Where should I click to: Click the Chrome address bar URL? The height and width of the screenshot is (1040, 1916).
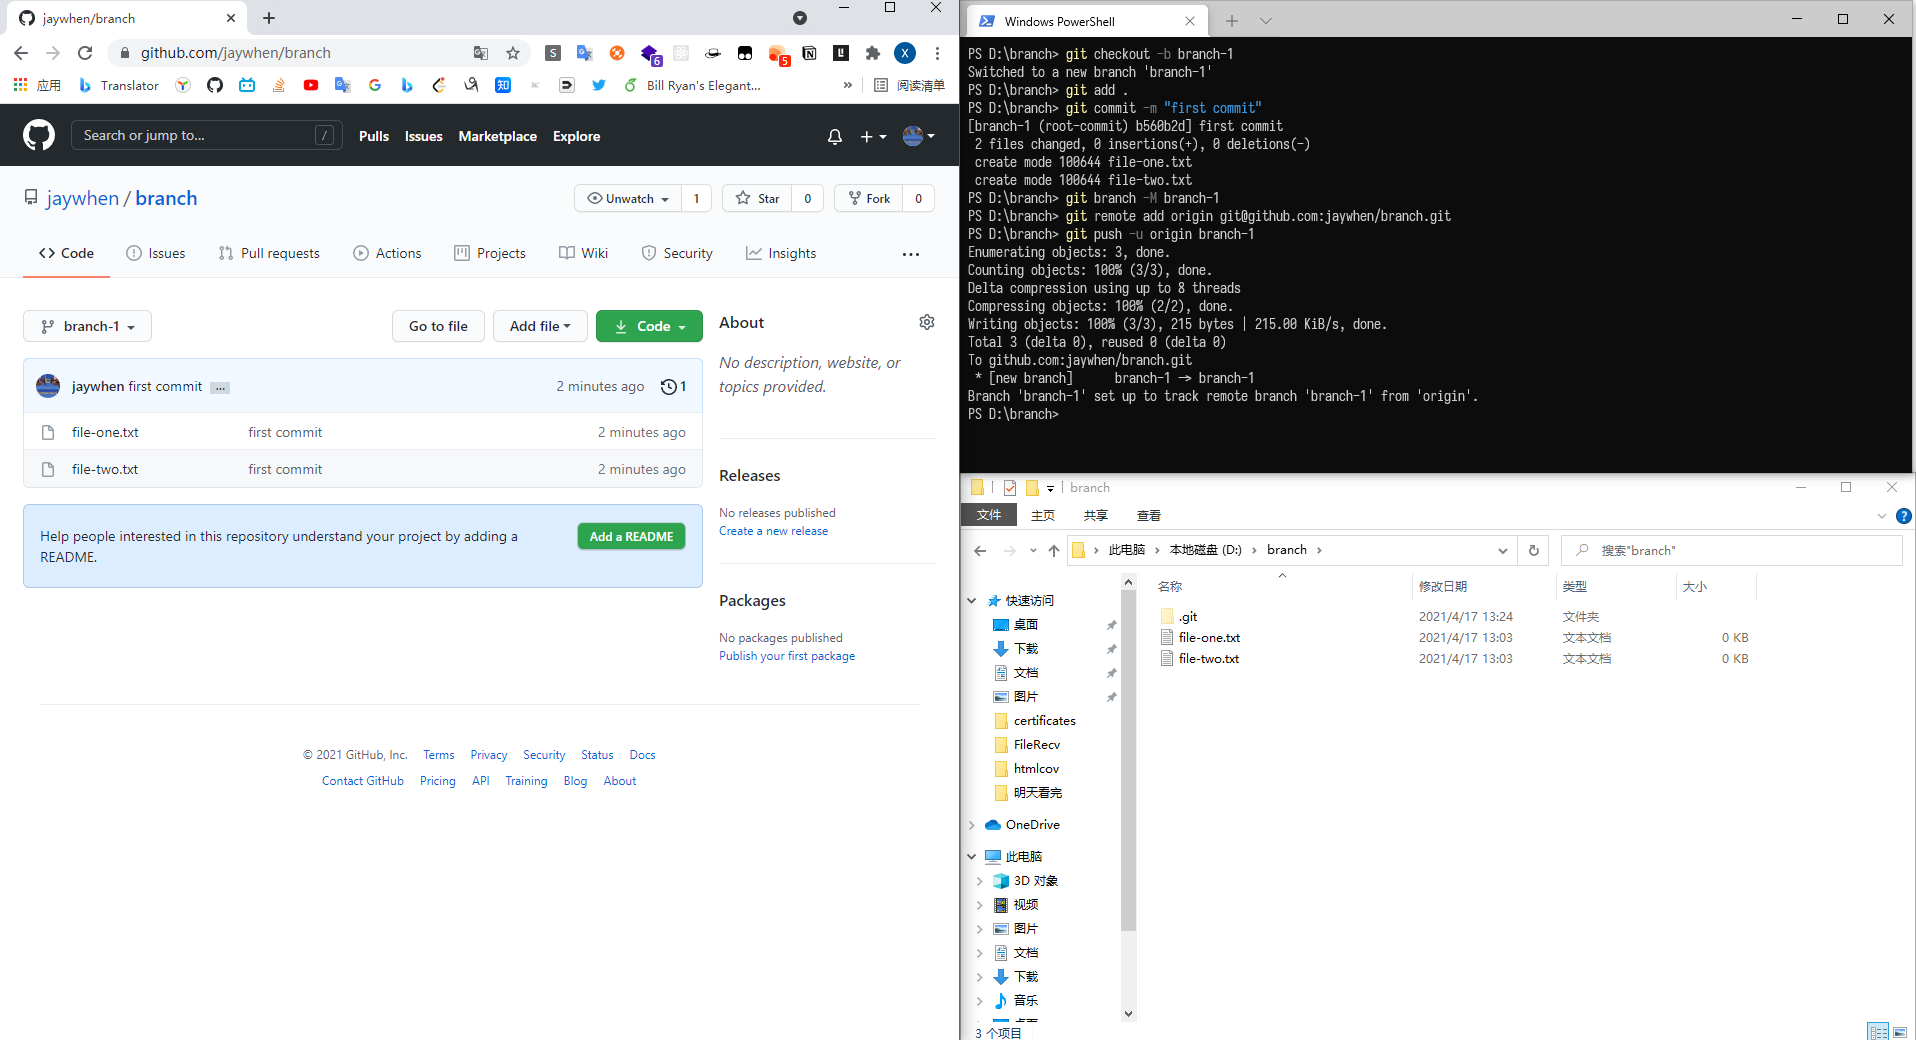point(235,53)
